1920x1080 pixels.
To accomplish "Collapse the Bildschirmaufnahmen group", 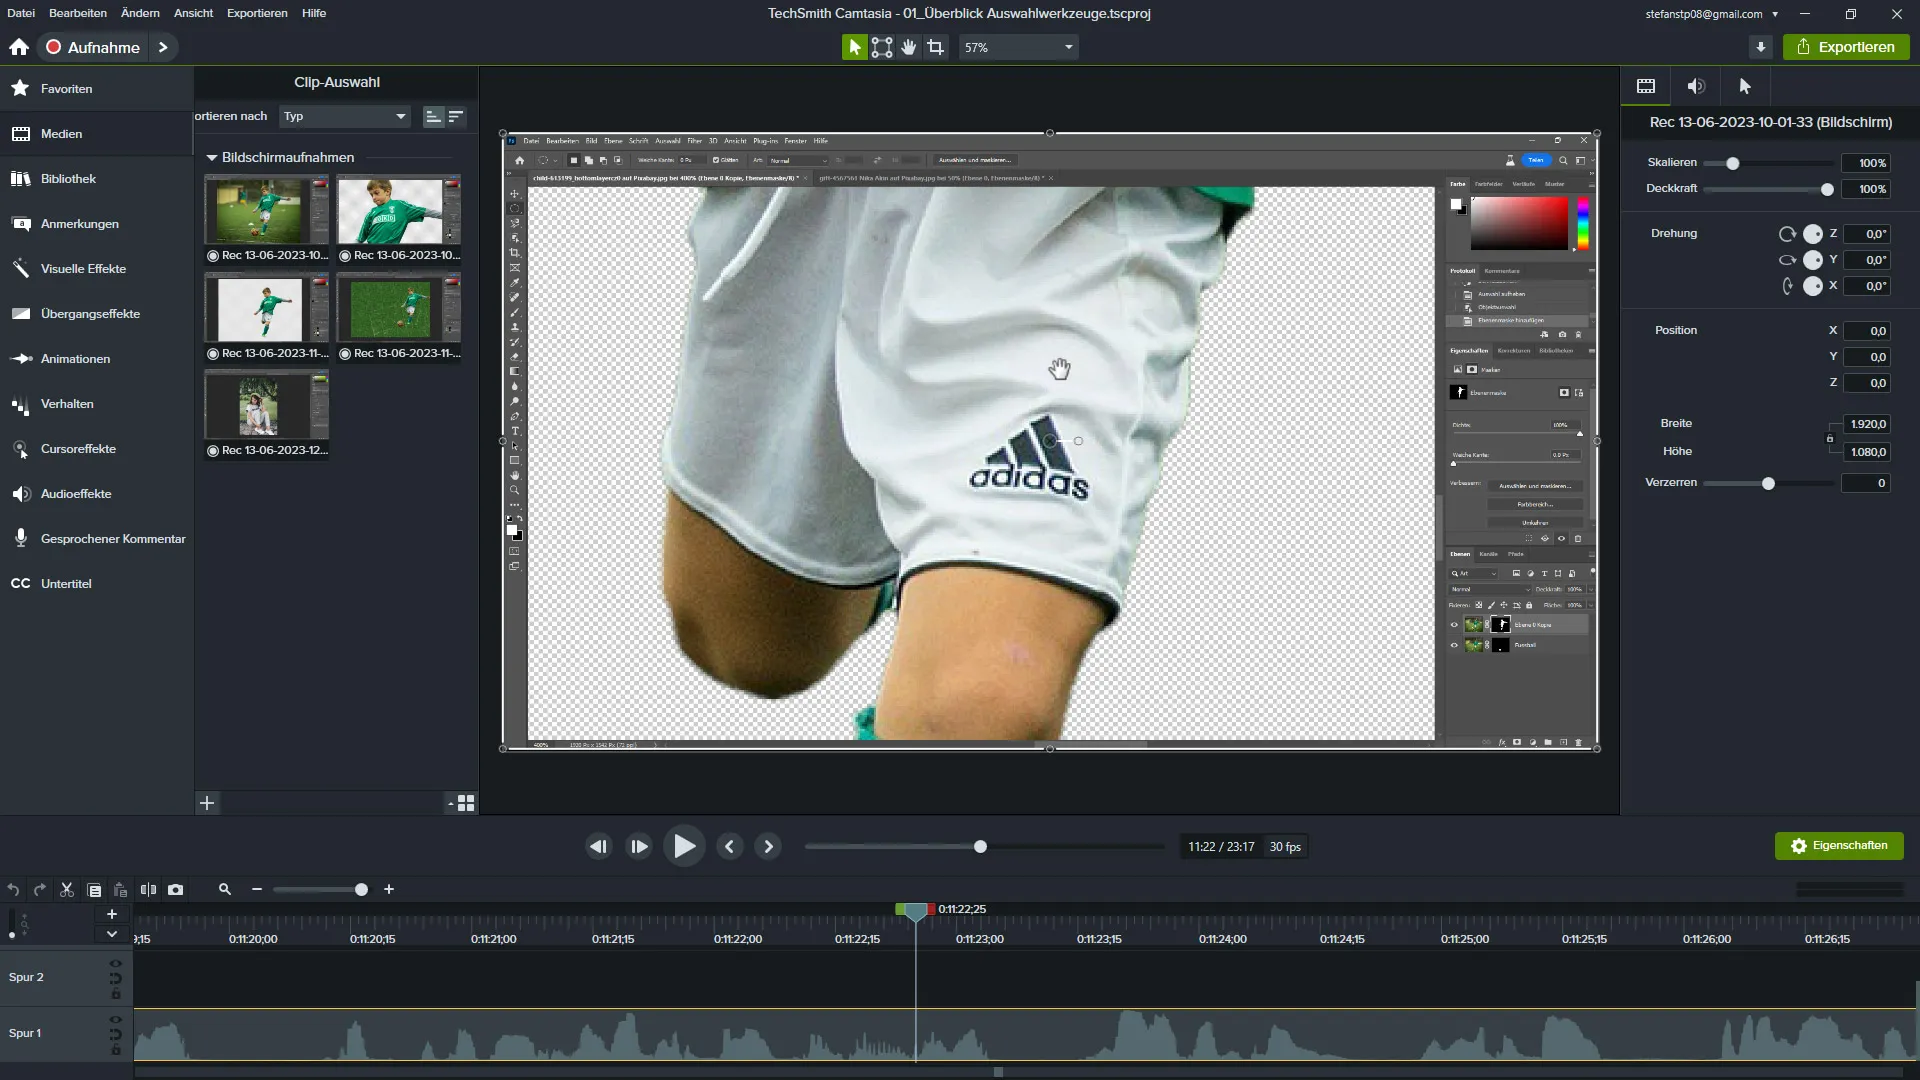I will 212,157.
